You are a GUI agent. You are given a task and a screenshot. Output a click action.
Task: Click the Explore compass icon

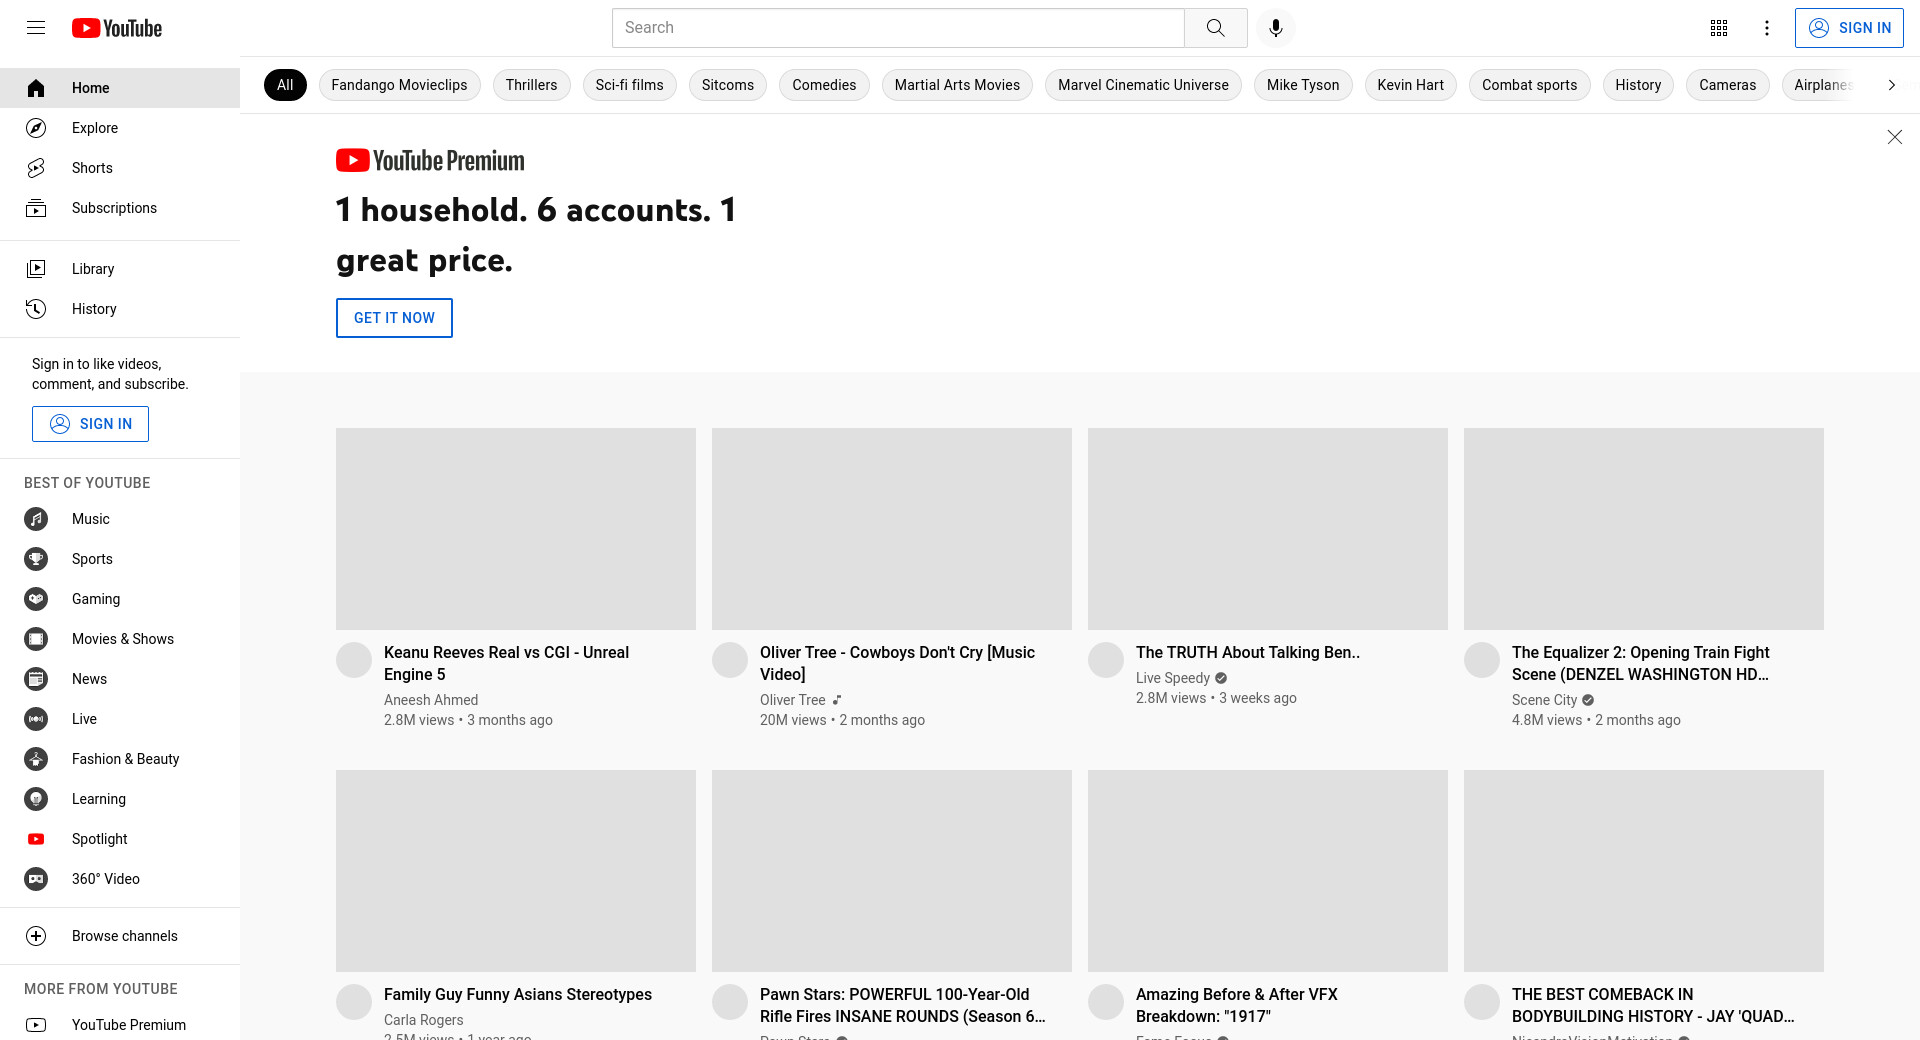tap(36, 128)
